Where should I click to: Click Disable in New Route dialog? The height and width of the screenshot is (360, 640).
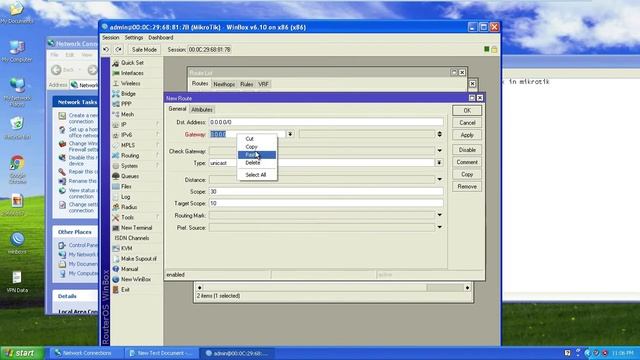tap(467, 150)
